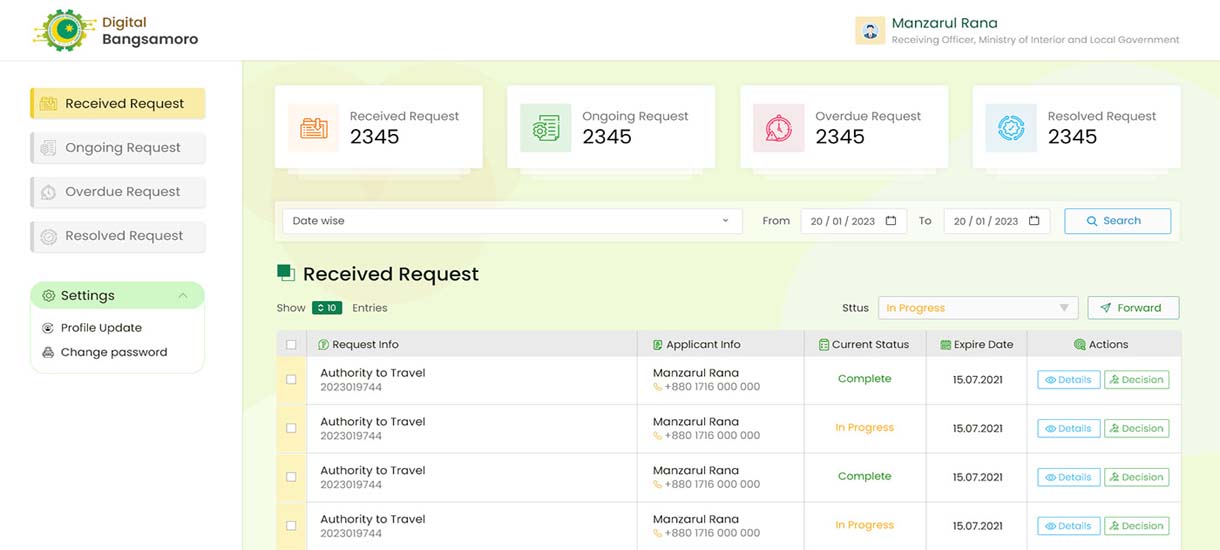Click phone icon in the third row
Screen dimensions: 1220x550
[658, 484]
